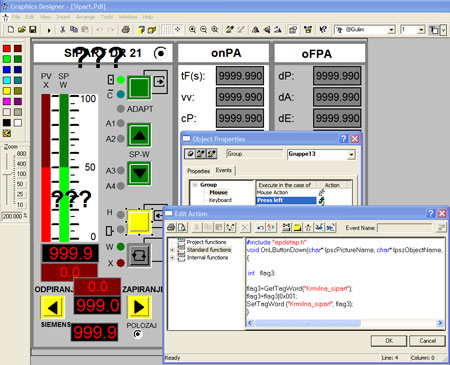450x365 pixels.
Task: Delete with X icon in Edit Action toolbar
Action: click(245, 228)
